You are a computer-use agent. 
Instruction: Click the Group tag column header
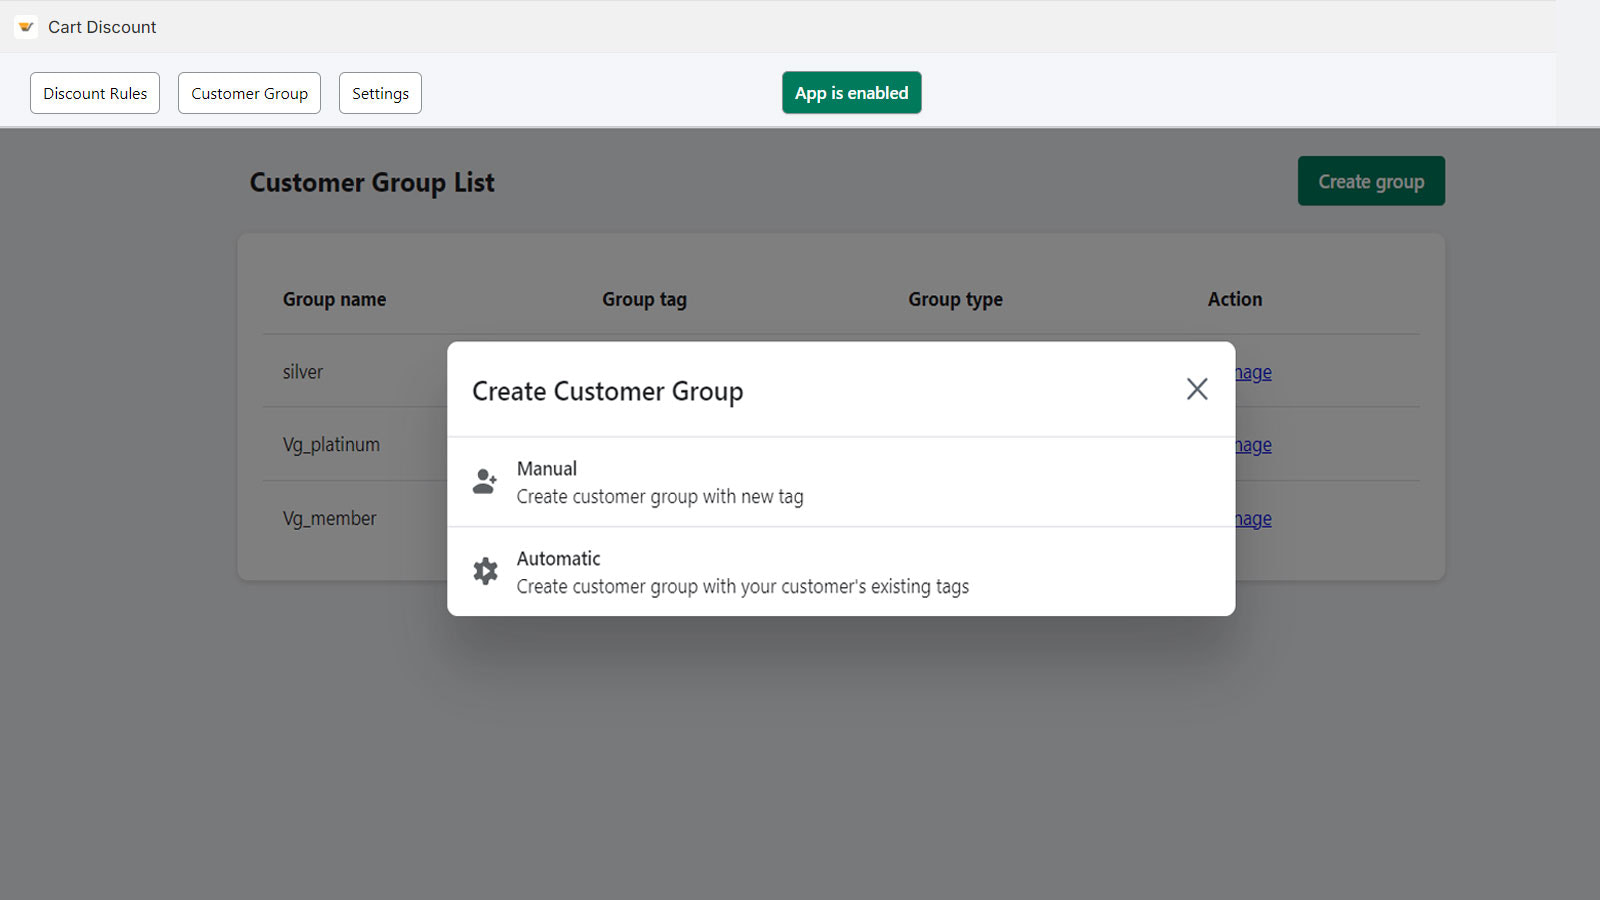(644, 299)
